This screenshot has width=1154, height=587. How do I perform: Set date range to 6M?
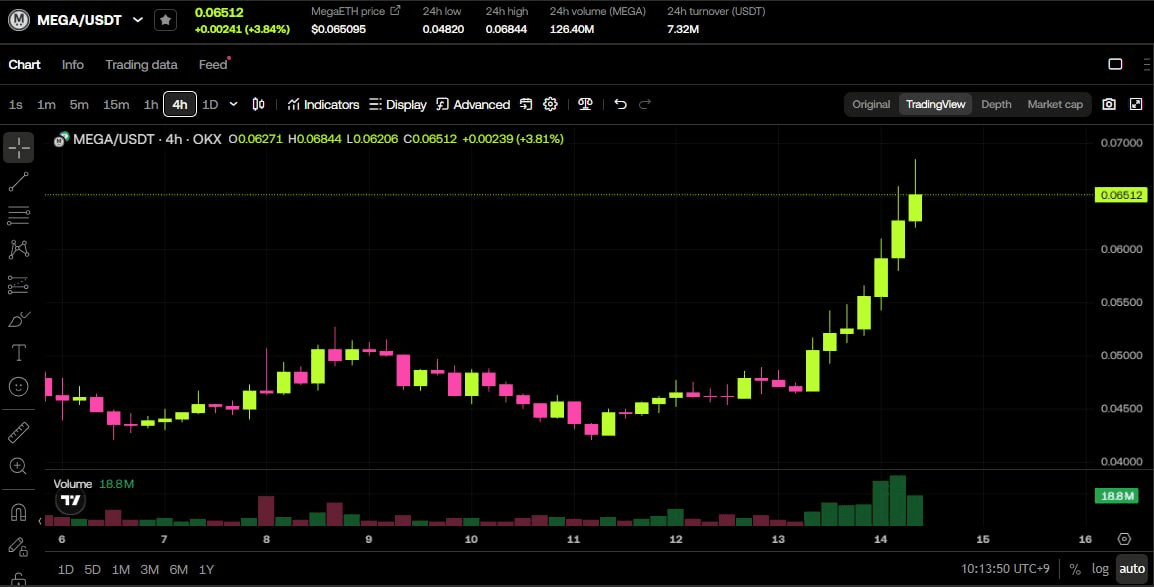coord(179,569)
